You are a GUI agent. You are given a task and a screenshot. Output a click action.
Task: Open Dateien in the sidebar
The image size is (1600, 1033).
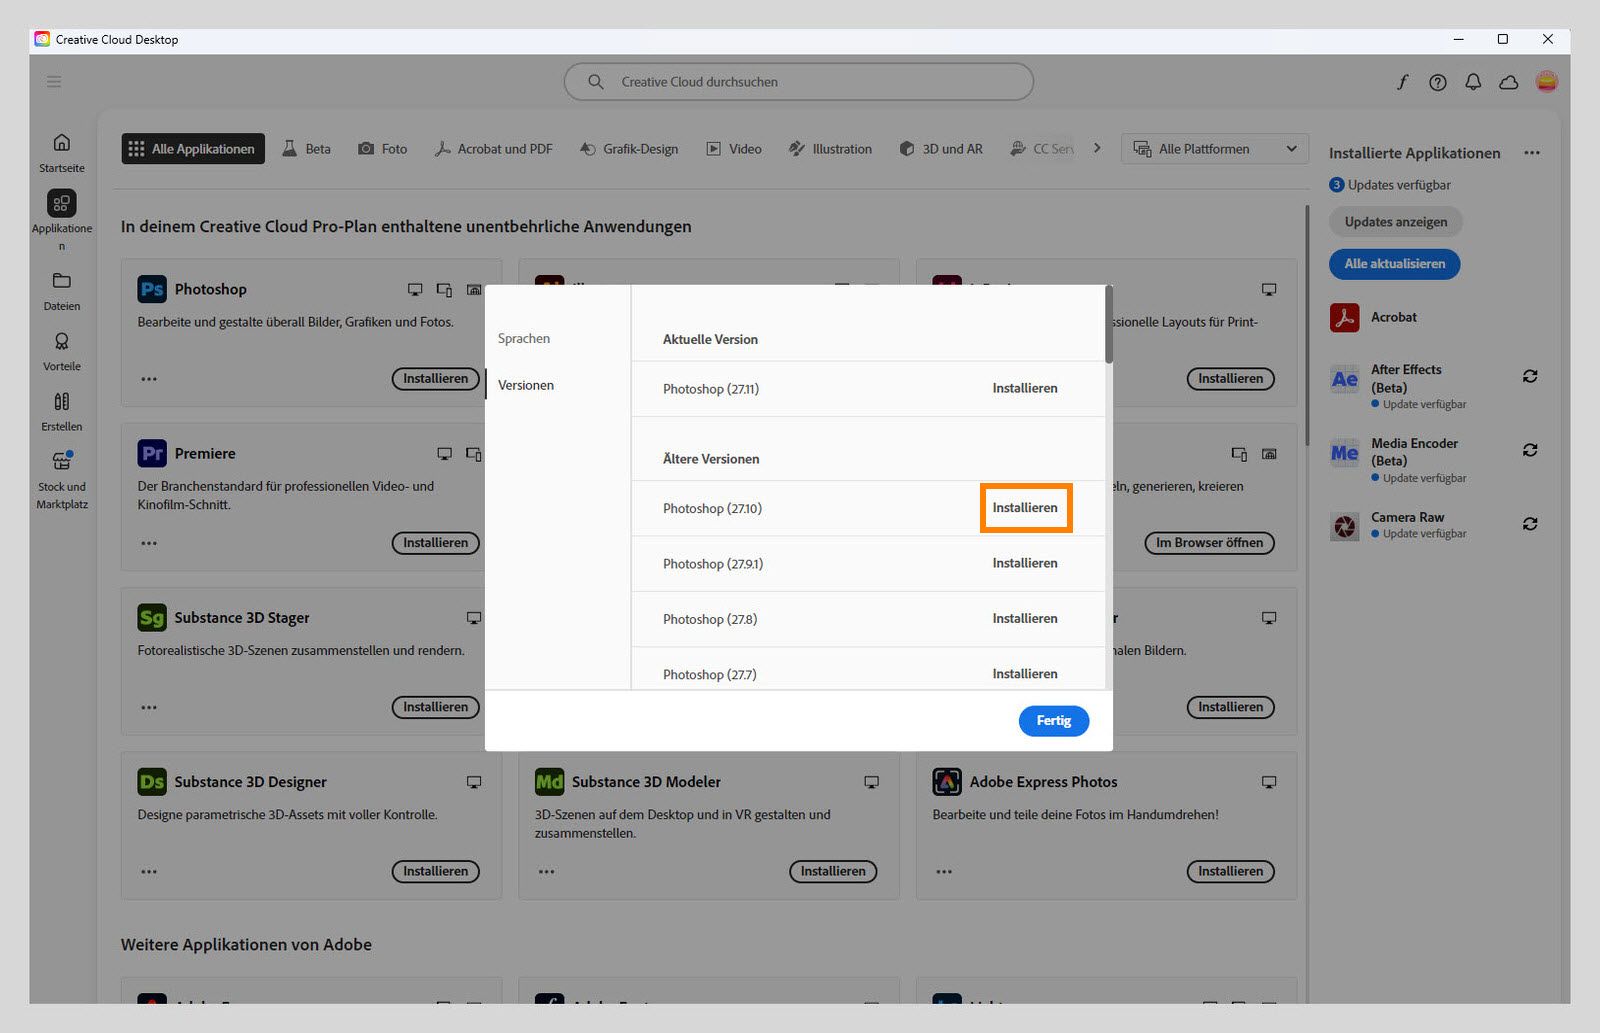[x=62, y=291]
